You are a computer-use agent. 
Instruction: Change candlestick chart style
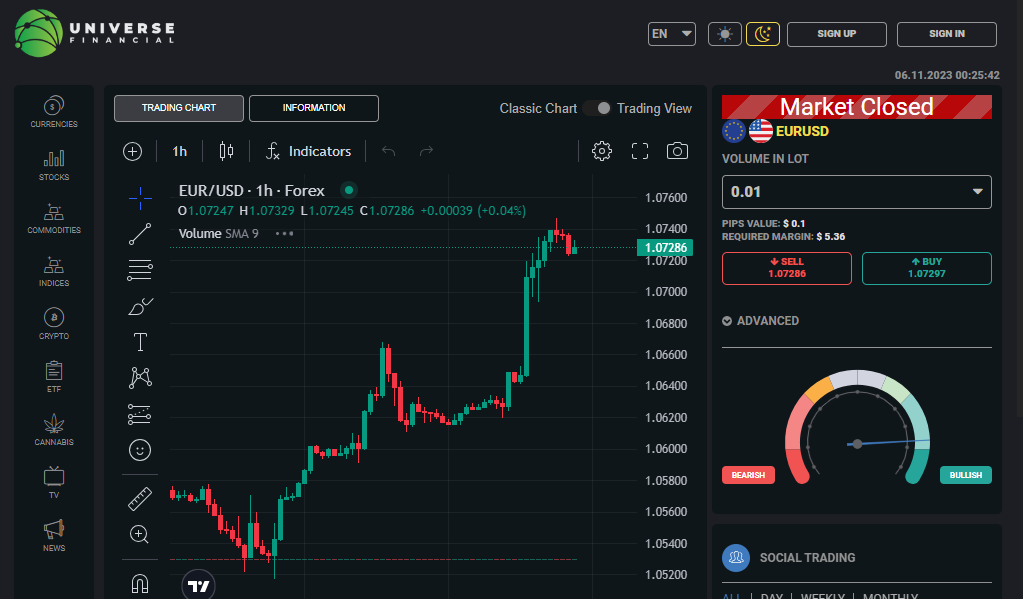pos(226,151)
